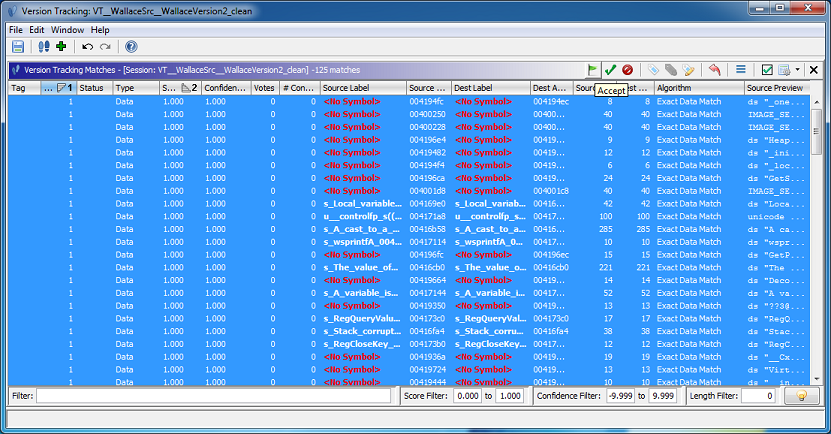Screen dimensions: 831x434
Task: Sort by the Source Label column header
Action: pyautogui.click(x=362, y=88)
